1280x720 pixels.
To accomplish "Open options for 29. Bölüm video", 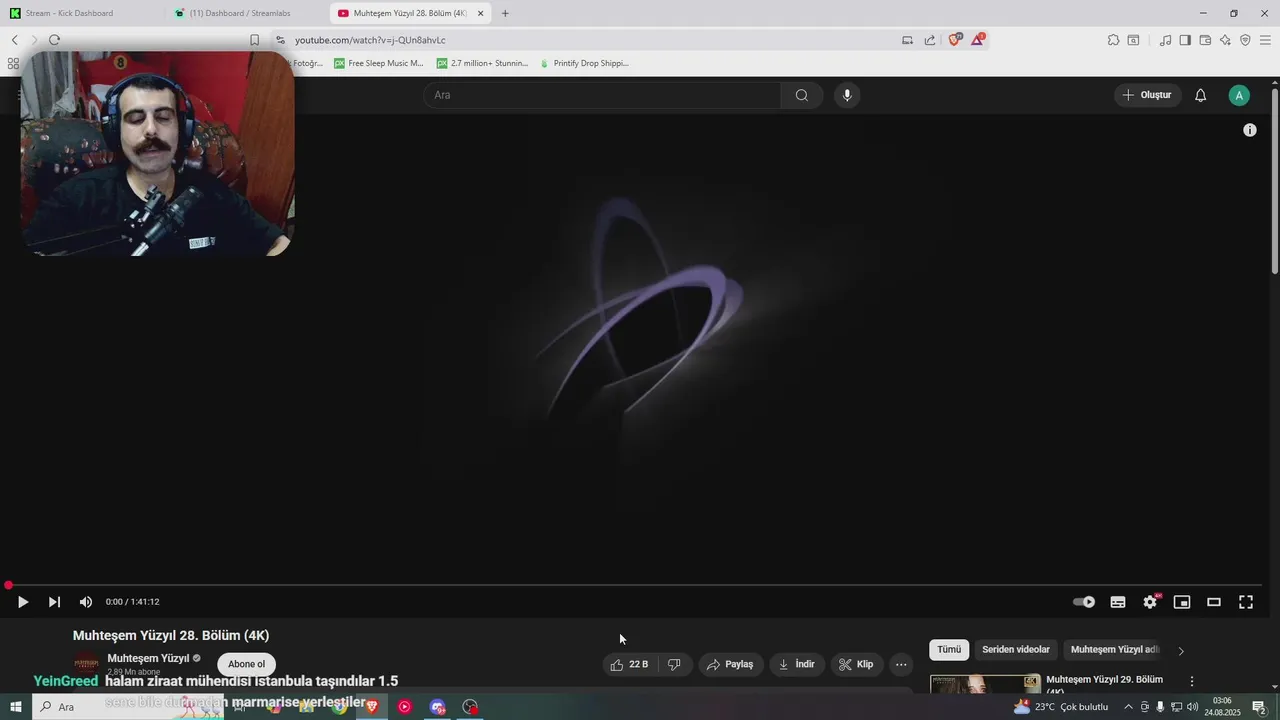I will (1191, 681).
